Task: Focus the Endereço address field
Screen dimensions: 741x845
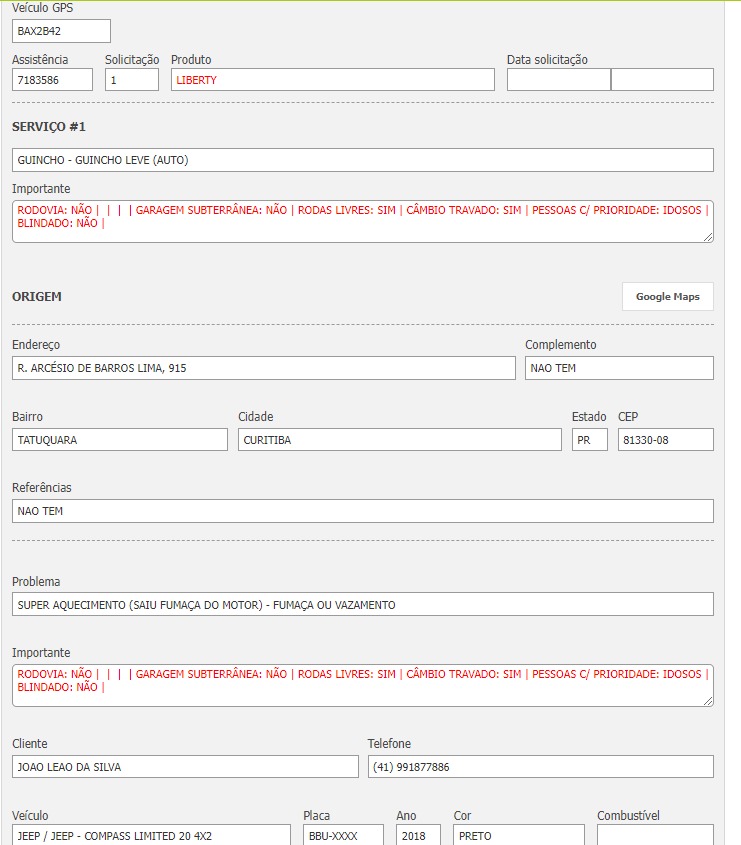Action: (x=263, y=368)
